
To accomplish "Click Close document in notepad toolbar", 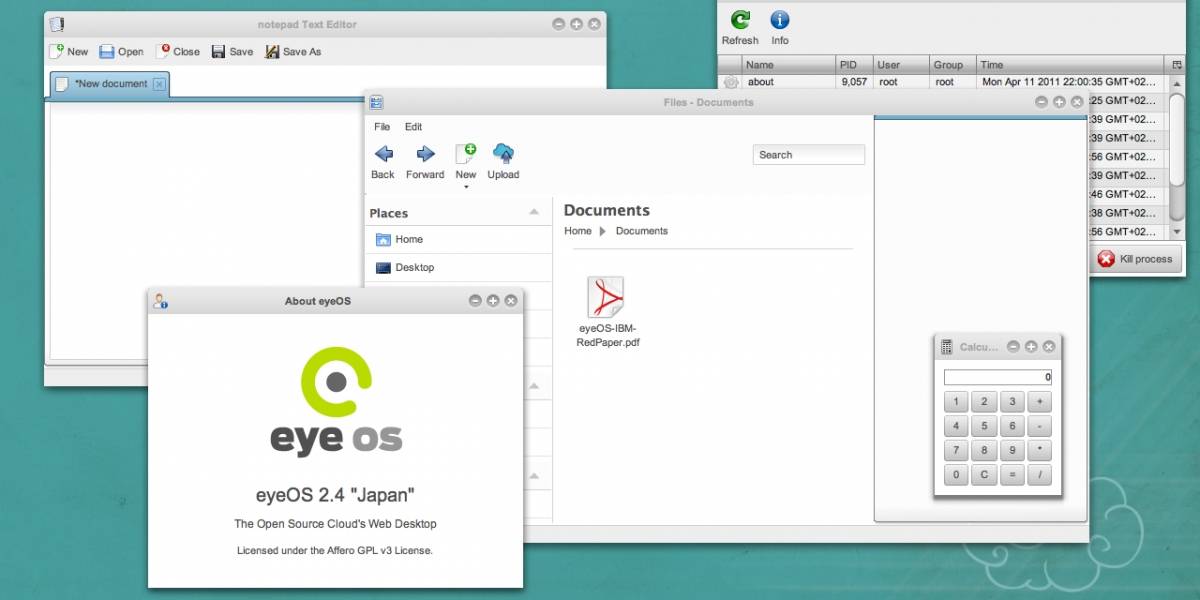I will click(x=177, y=51).
